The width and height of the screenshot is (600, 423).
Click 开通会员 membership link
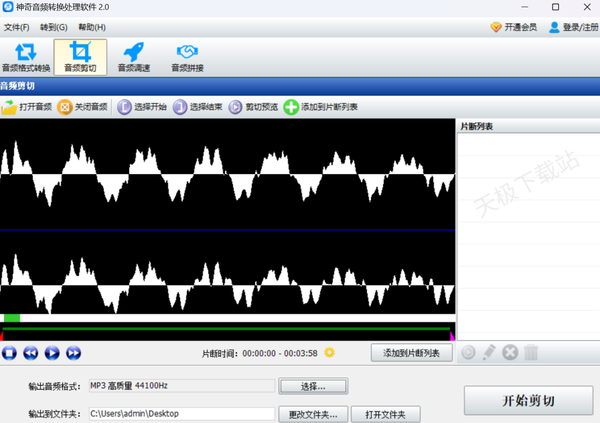[x=513, y=27]
